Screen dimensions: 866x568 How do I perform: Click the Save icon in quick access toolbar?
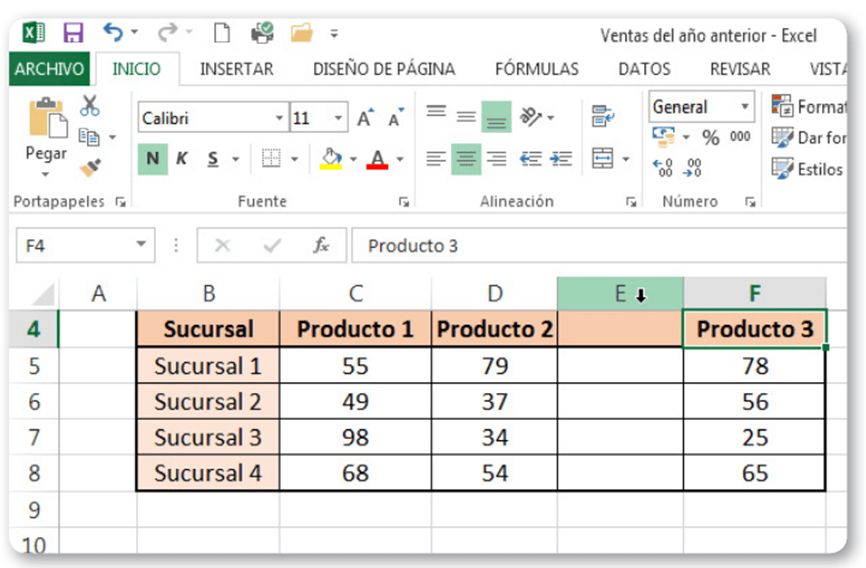point(73,33)
